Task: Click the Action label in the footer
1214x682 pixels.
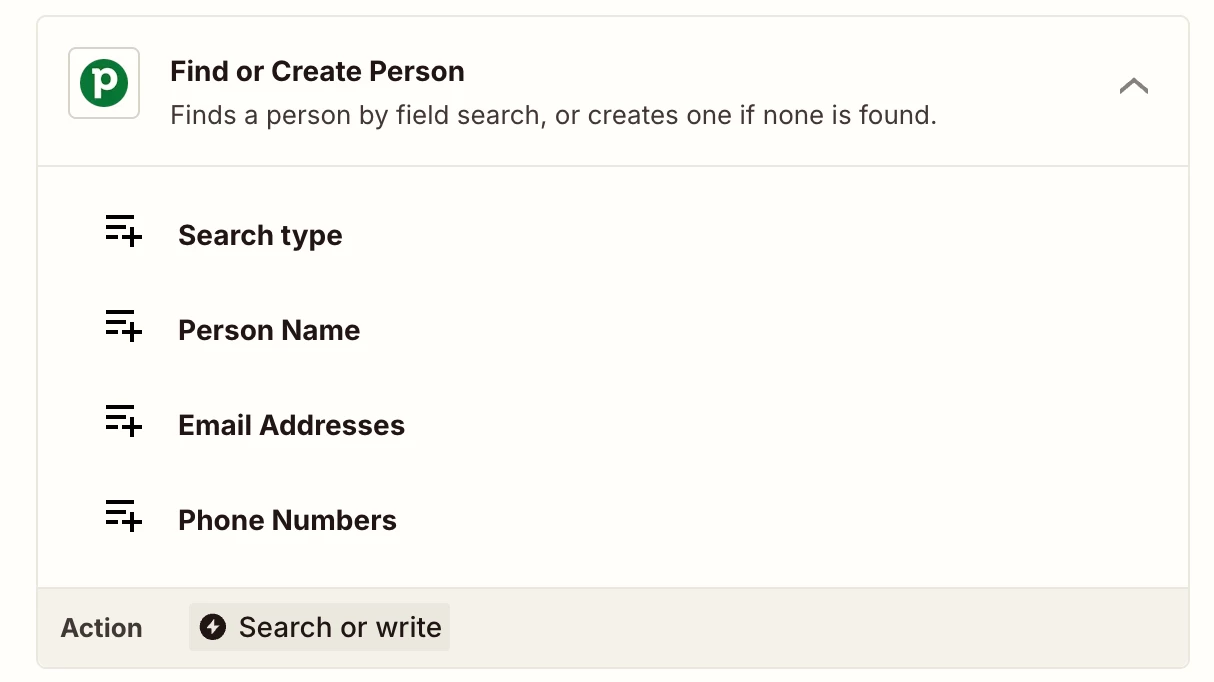Action: coord(101,628)
